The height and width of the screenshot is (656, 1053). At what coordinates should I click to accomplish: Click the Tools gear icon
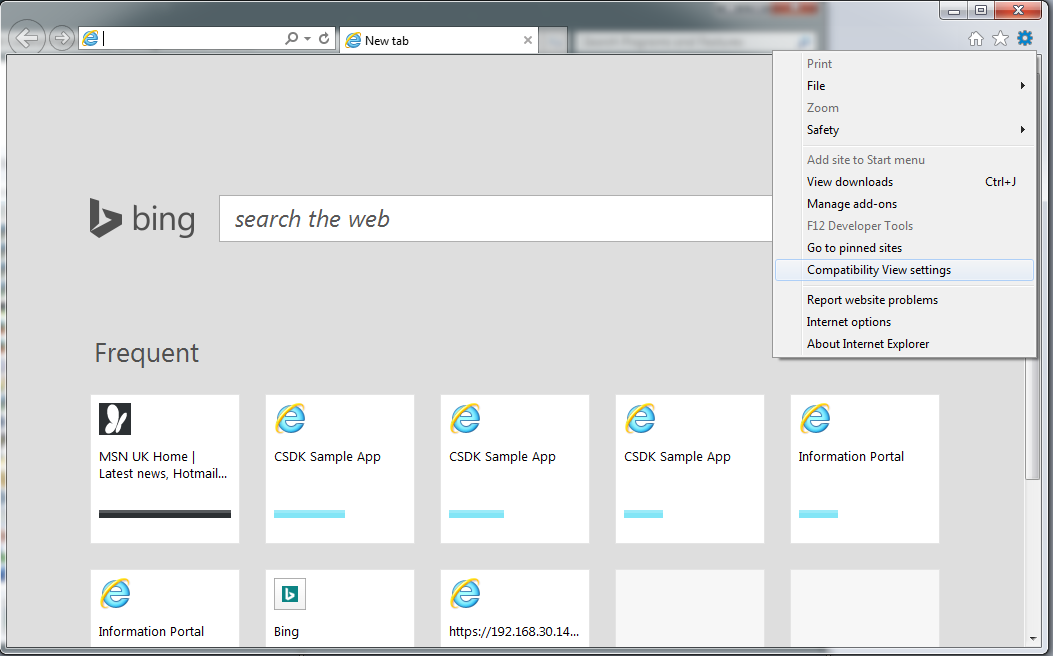pyautogui.click(x=1025, y=38)
